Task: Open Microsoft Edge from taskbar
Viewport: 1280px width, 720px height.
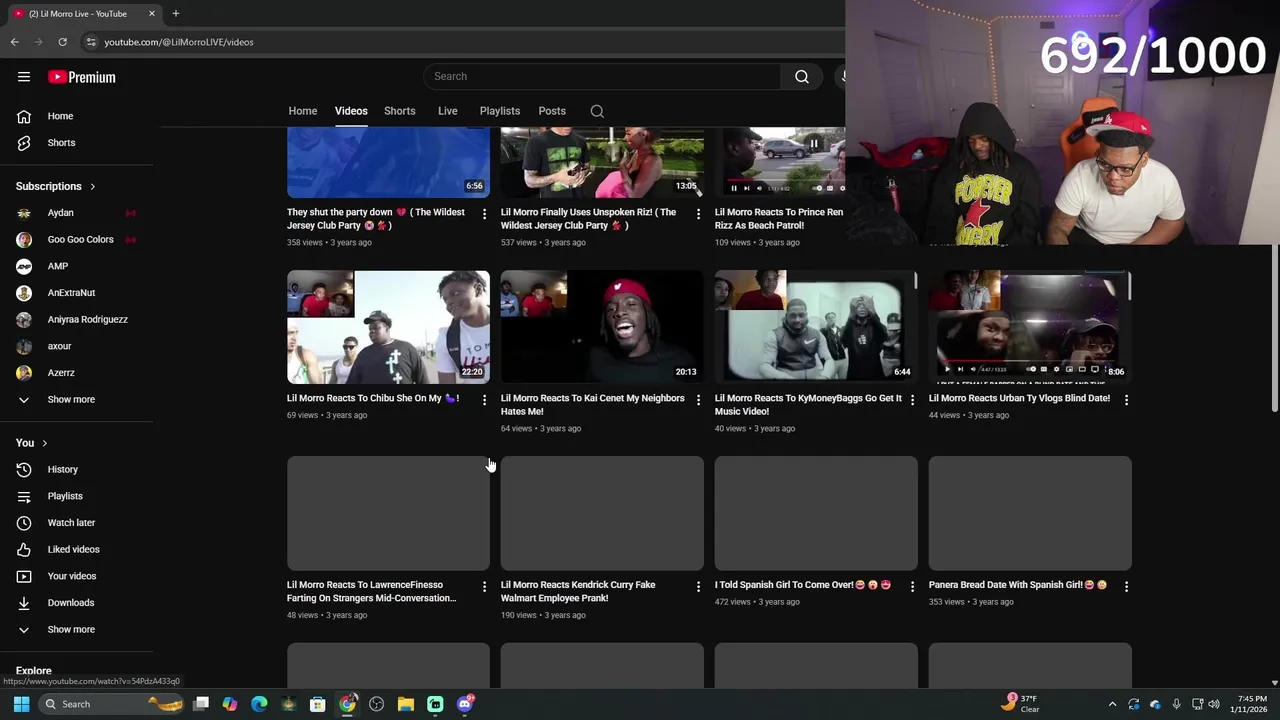Action: pos(259,704)
